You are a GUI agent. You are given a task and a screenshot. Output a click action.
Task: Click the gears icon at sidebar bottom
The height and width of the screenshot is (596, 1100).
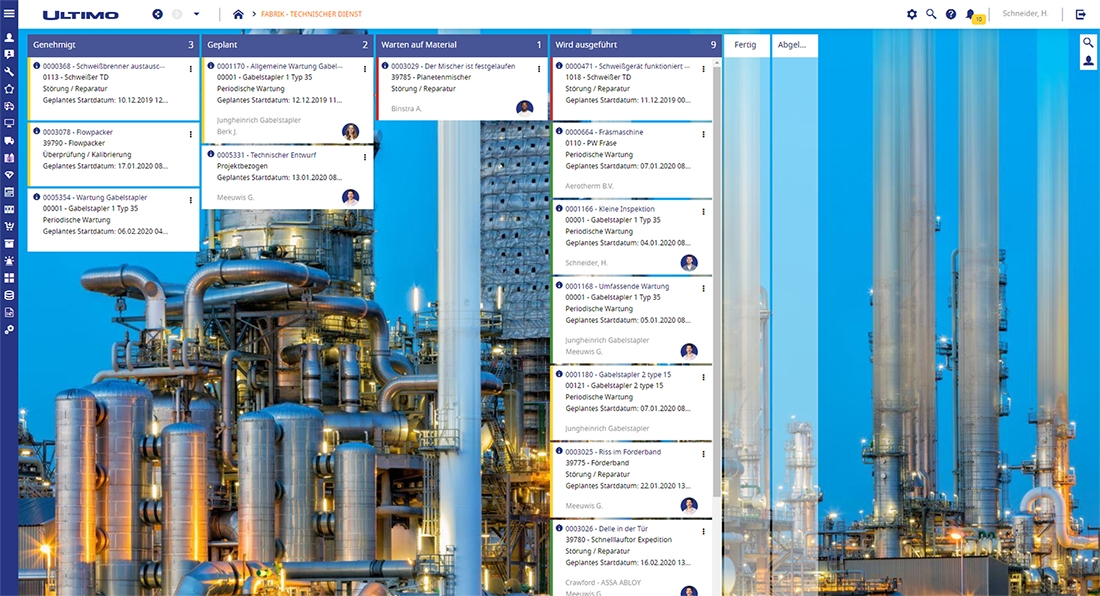click(9, 330)
